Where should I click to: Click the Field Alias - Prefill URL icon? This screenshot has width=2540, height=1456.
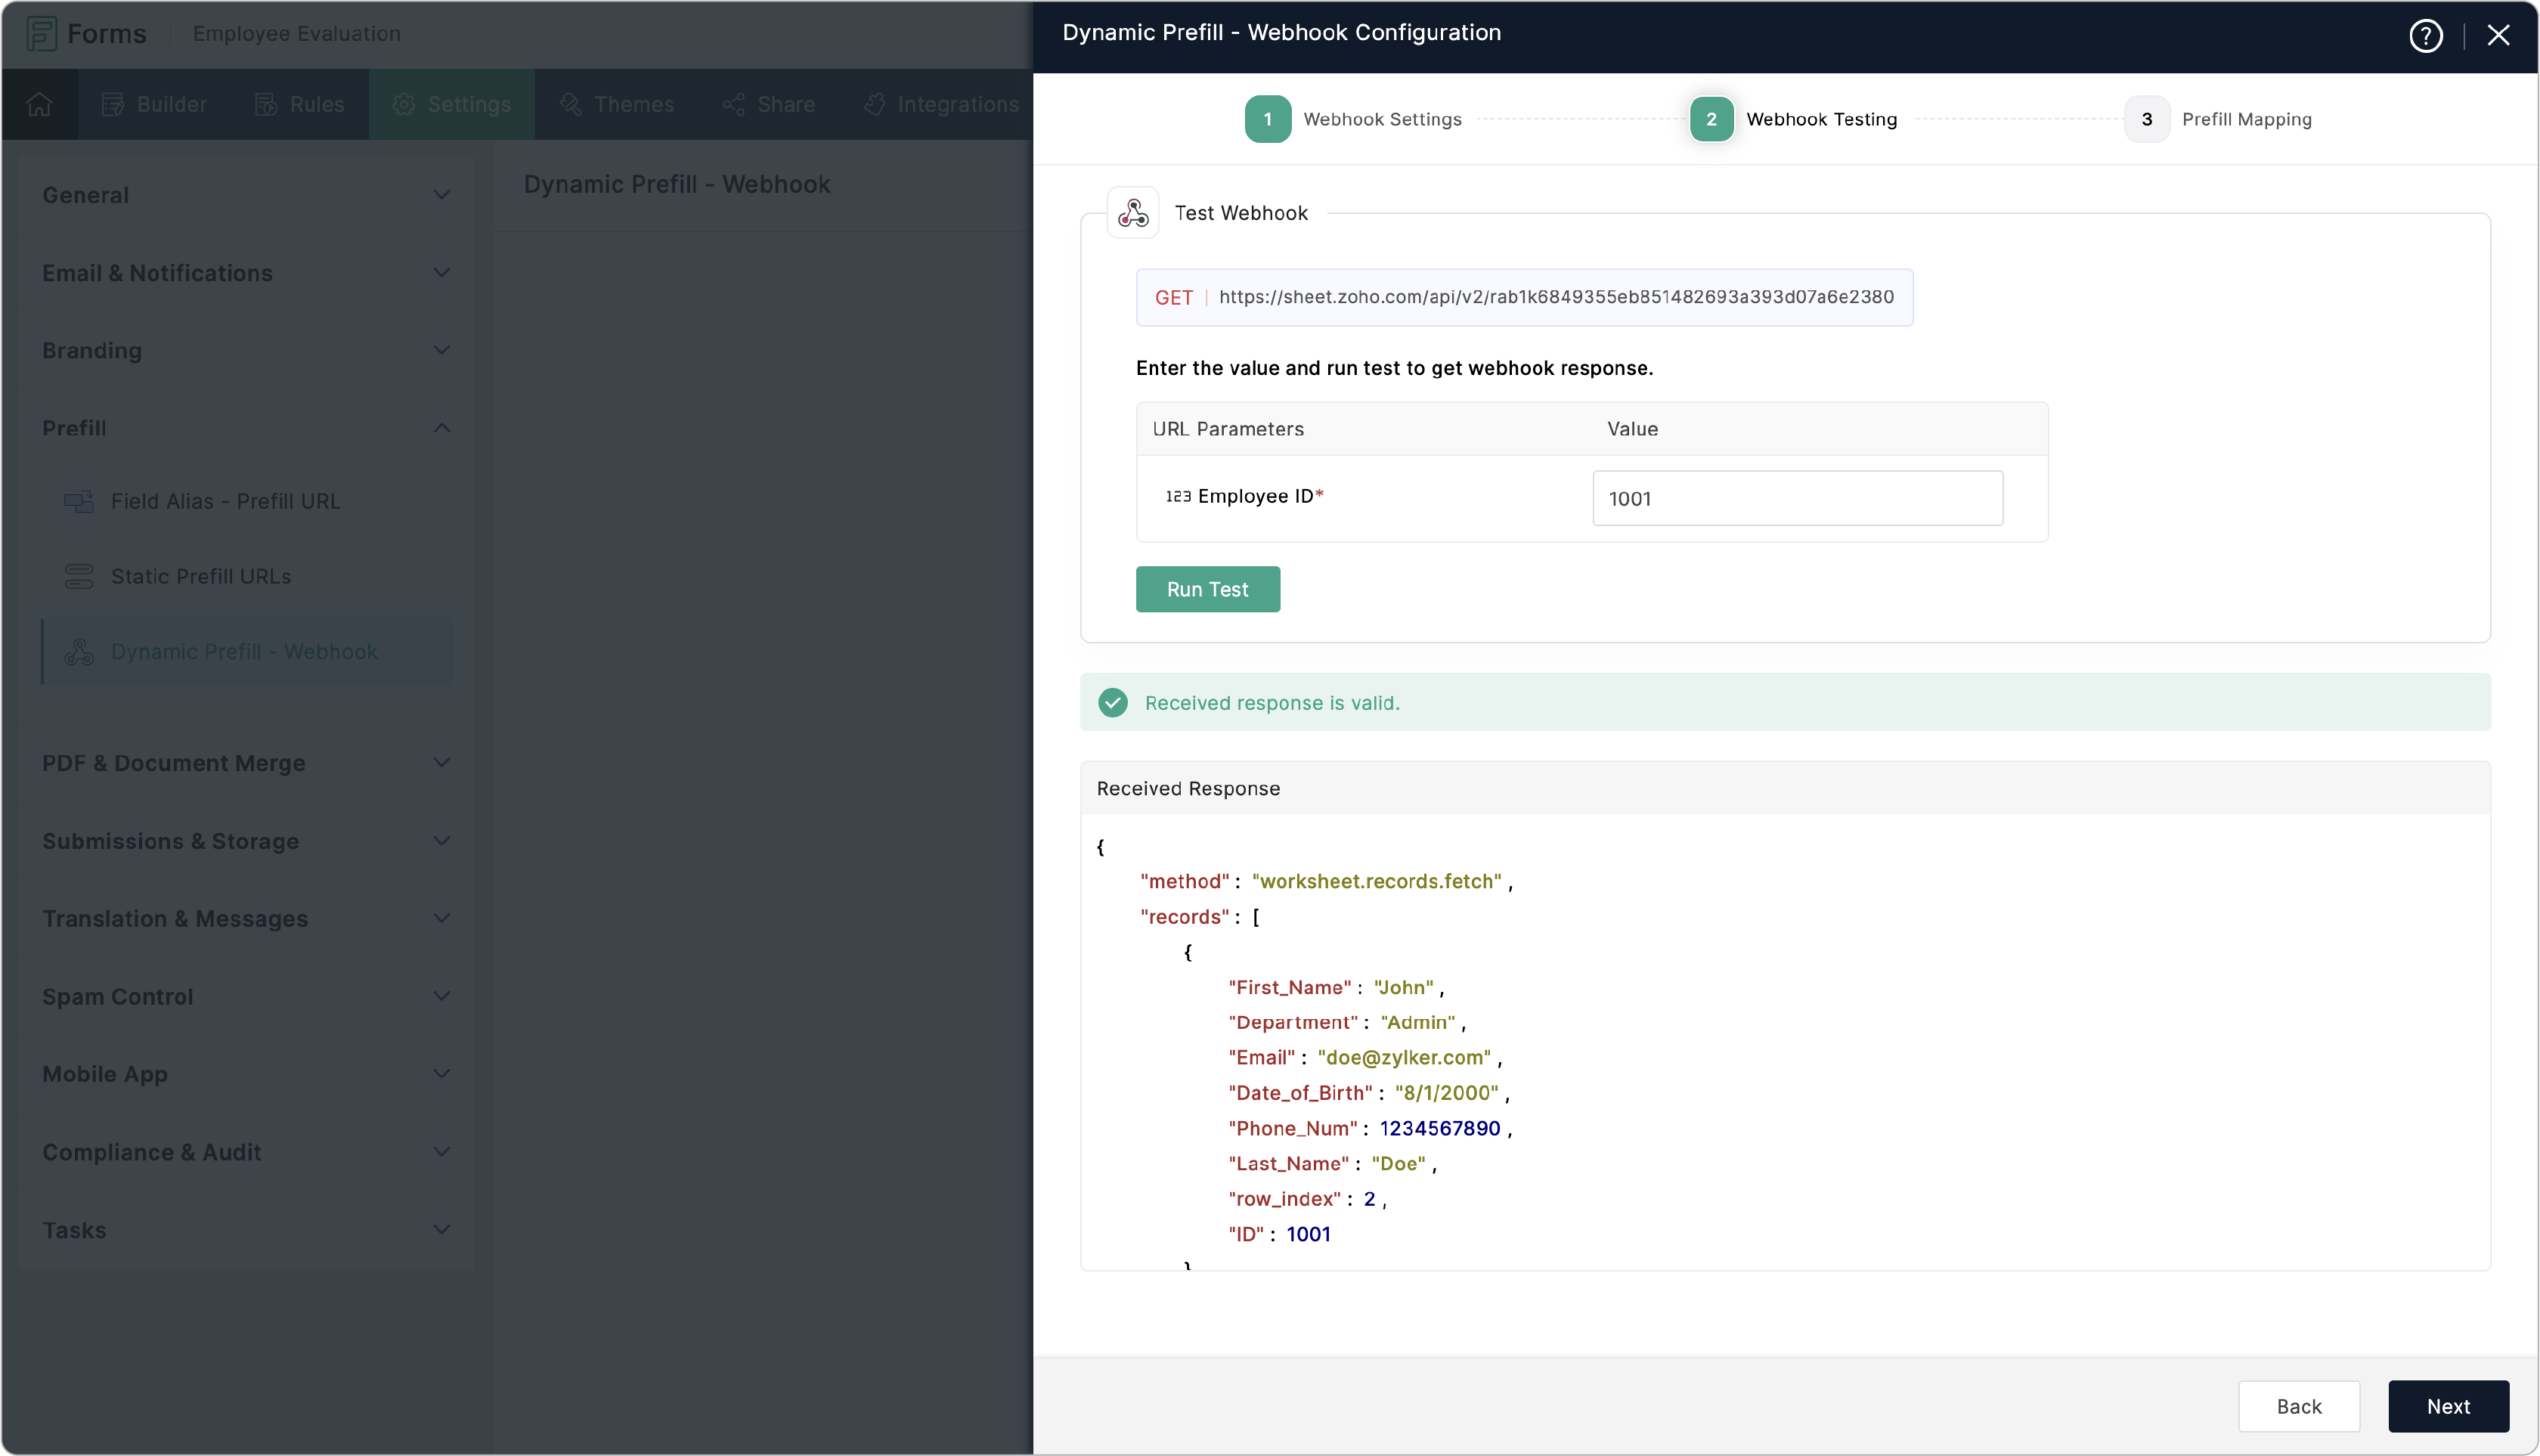[x=79, y=501]
